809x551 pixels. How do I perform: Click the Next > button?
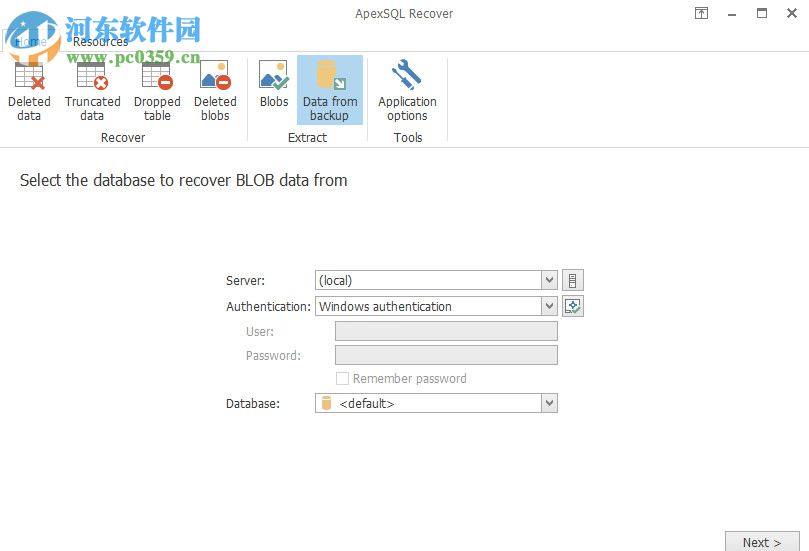coord(762,542)
